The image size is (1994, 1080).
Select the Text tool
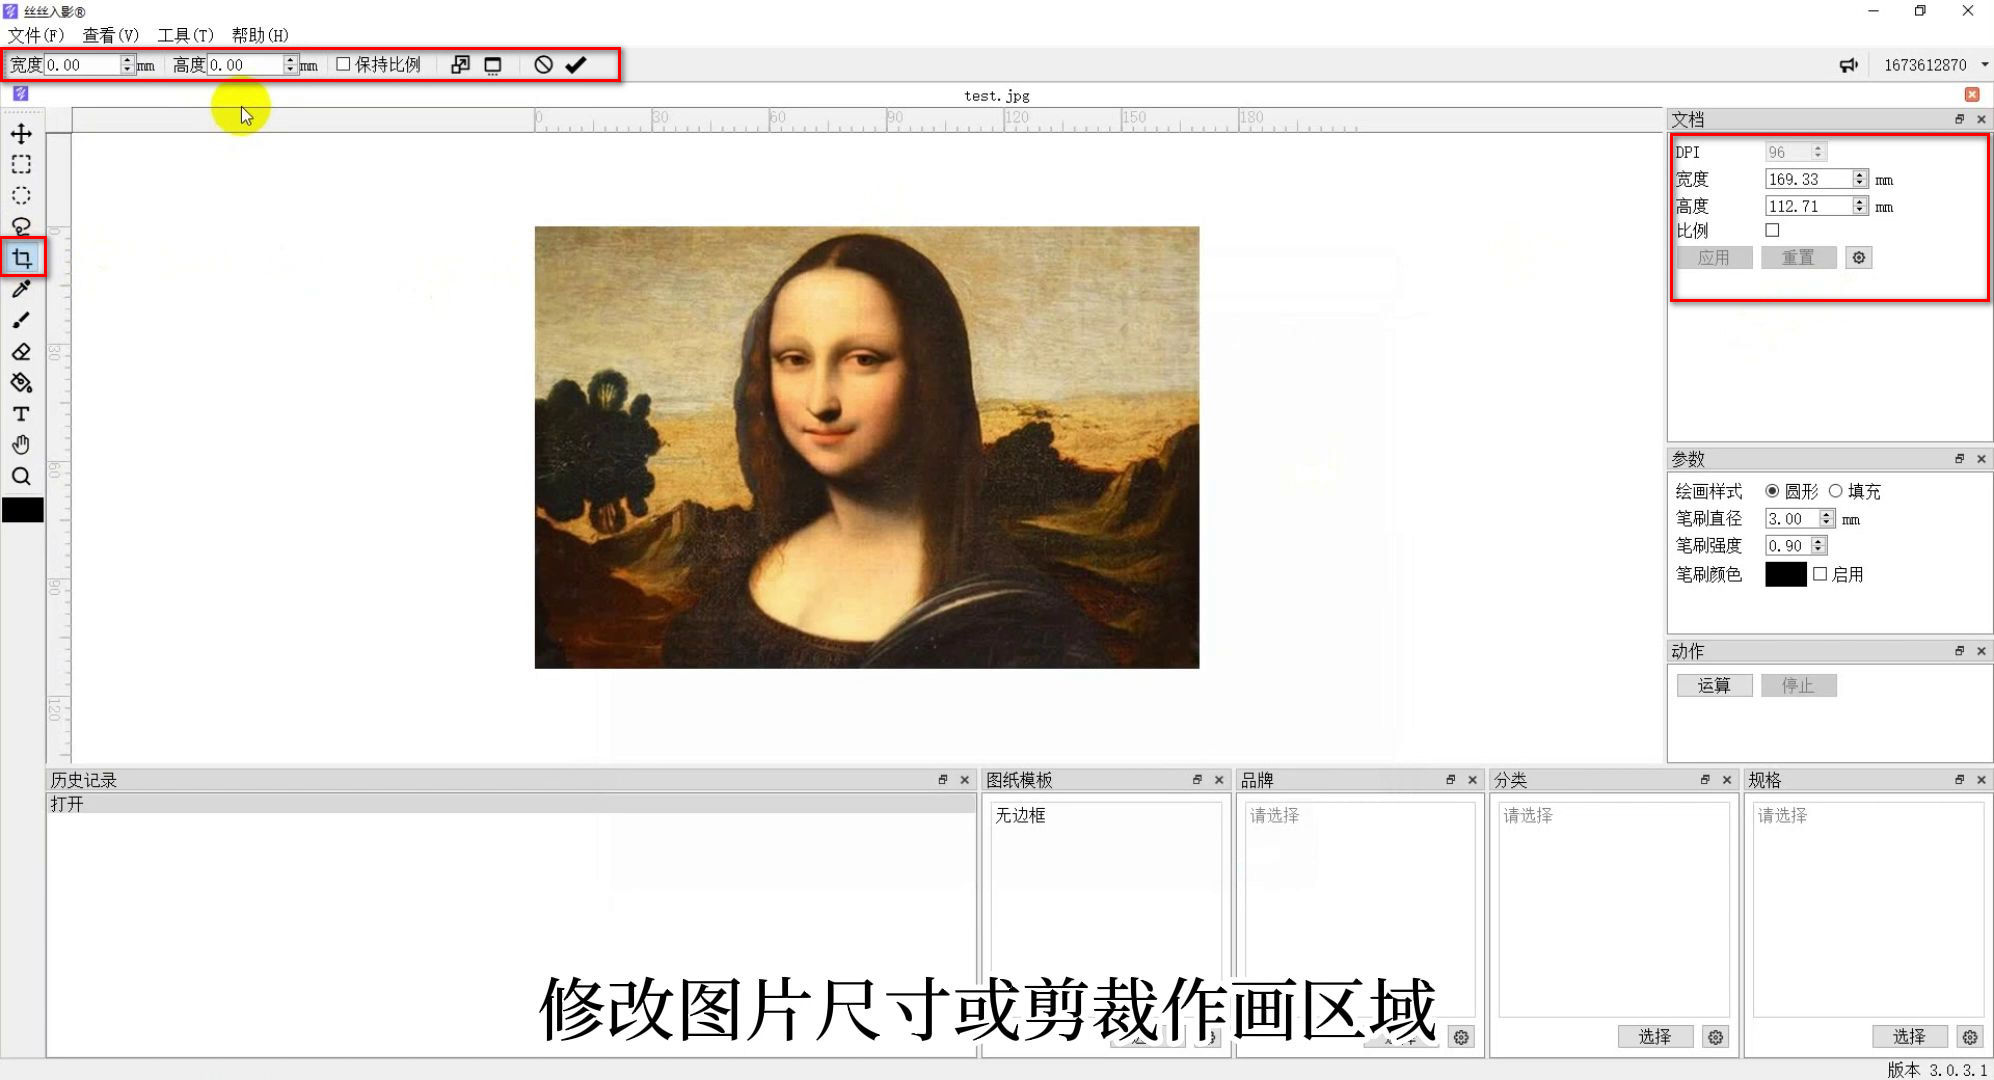tap(21, 413)
